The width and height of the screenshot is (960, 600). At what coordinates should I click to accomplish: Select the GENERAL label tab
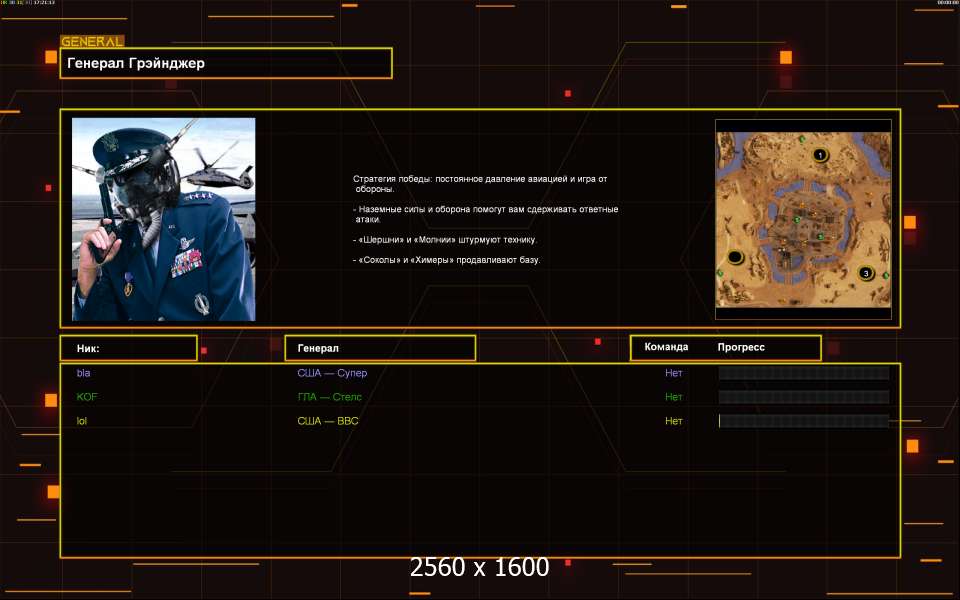pos(92,42)
